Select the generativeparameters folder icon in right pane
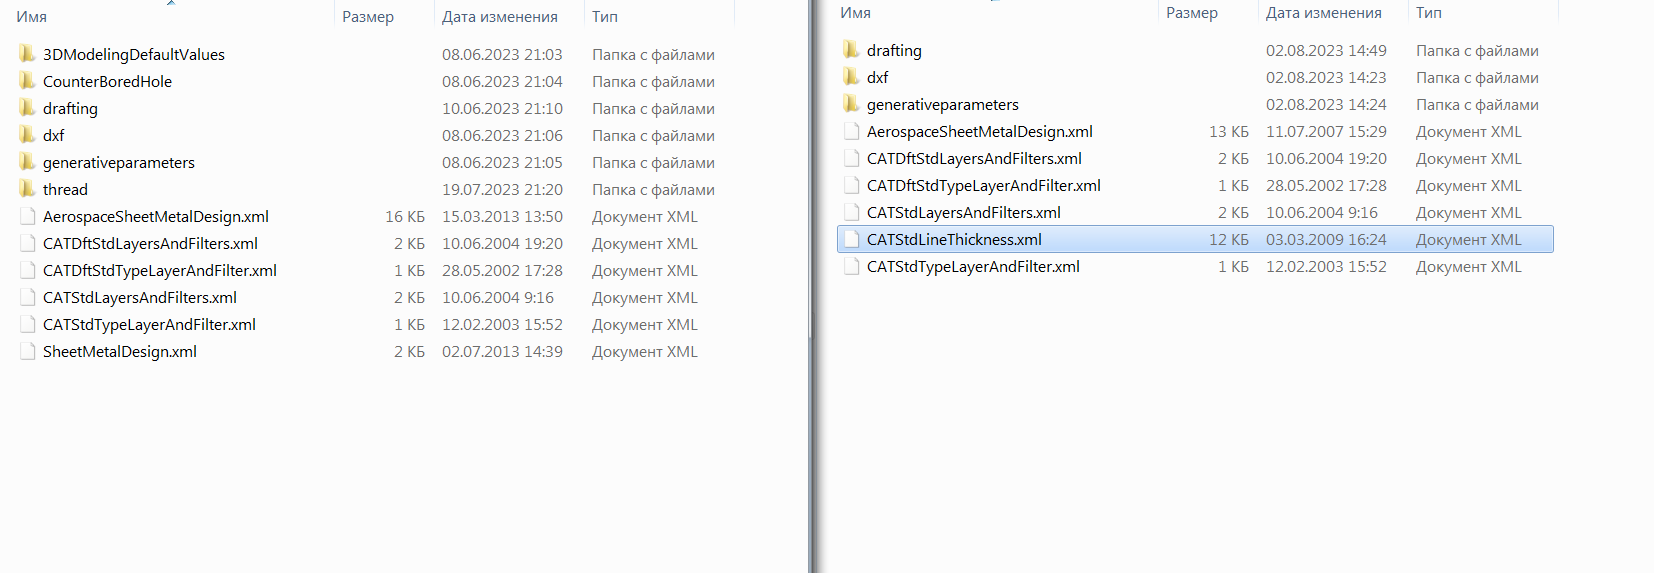Screen dimensions: 1654x573 [851, 104]
